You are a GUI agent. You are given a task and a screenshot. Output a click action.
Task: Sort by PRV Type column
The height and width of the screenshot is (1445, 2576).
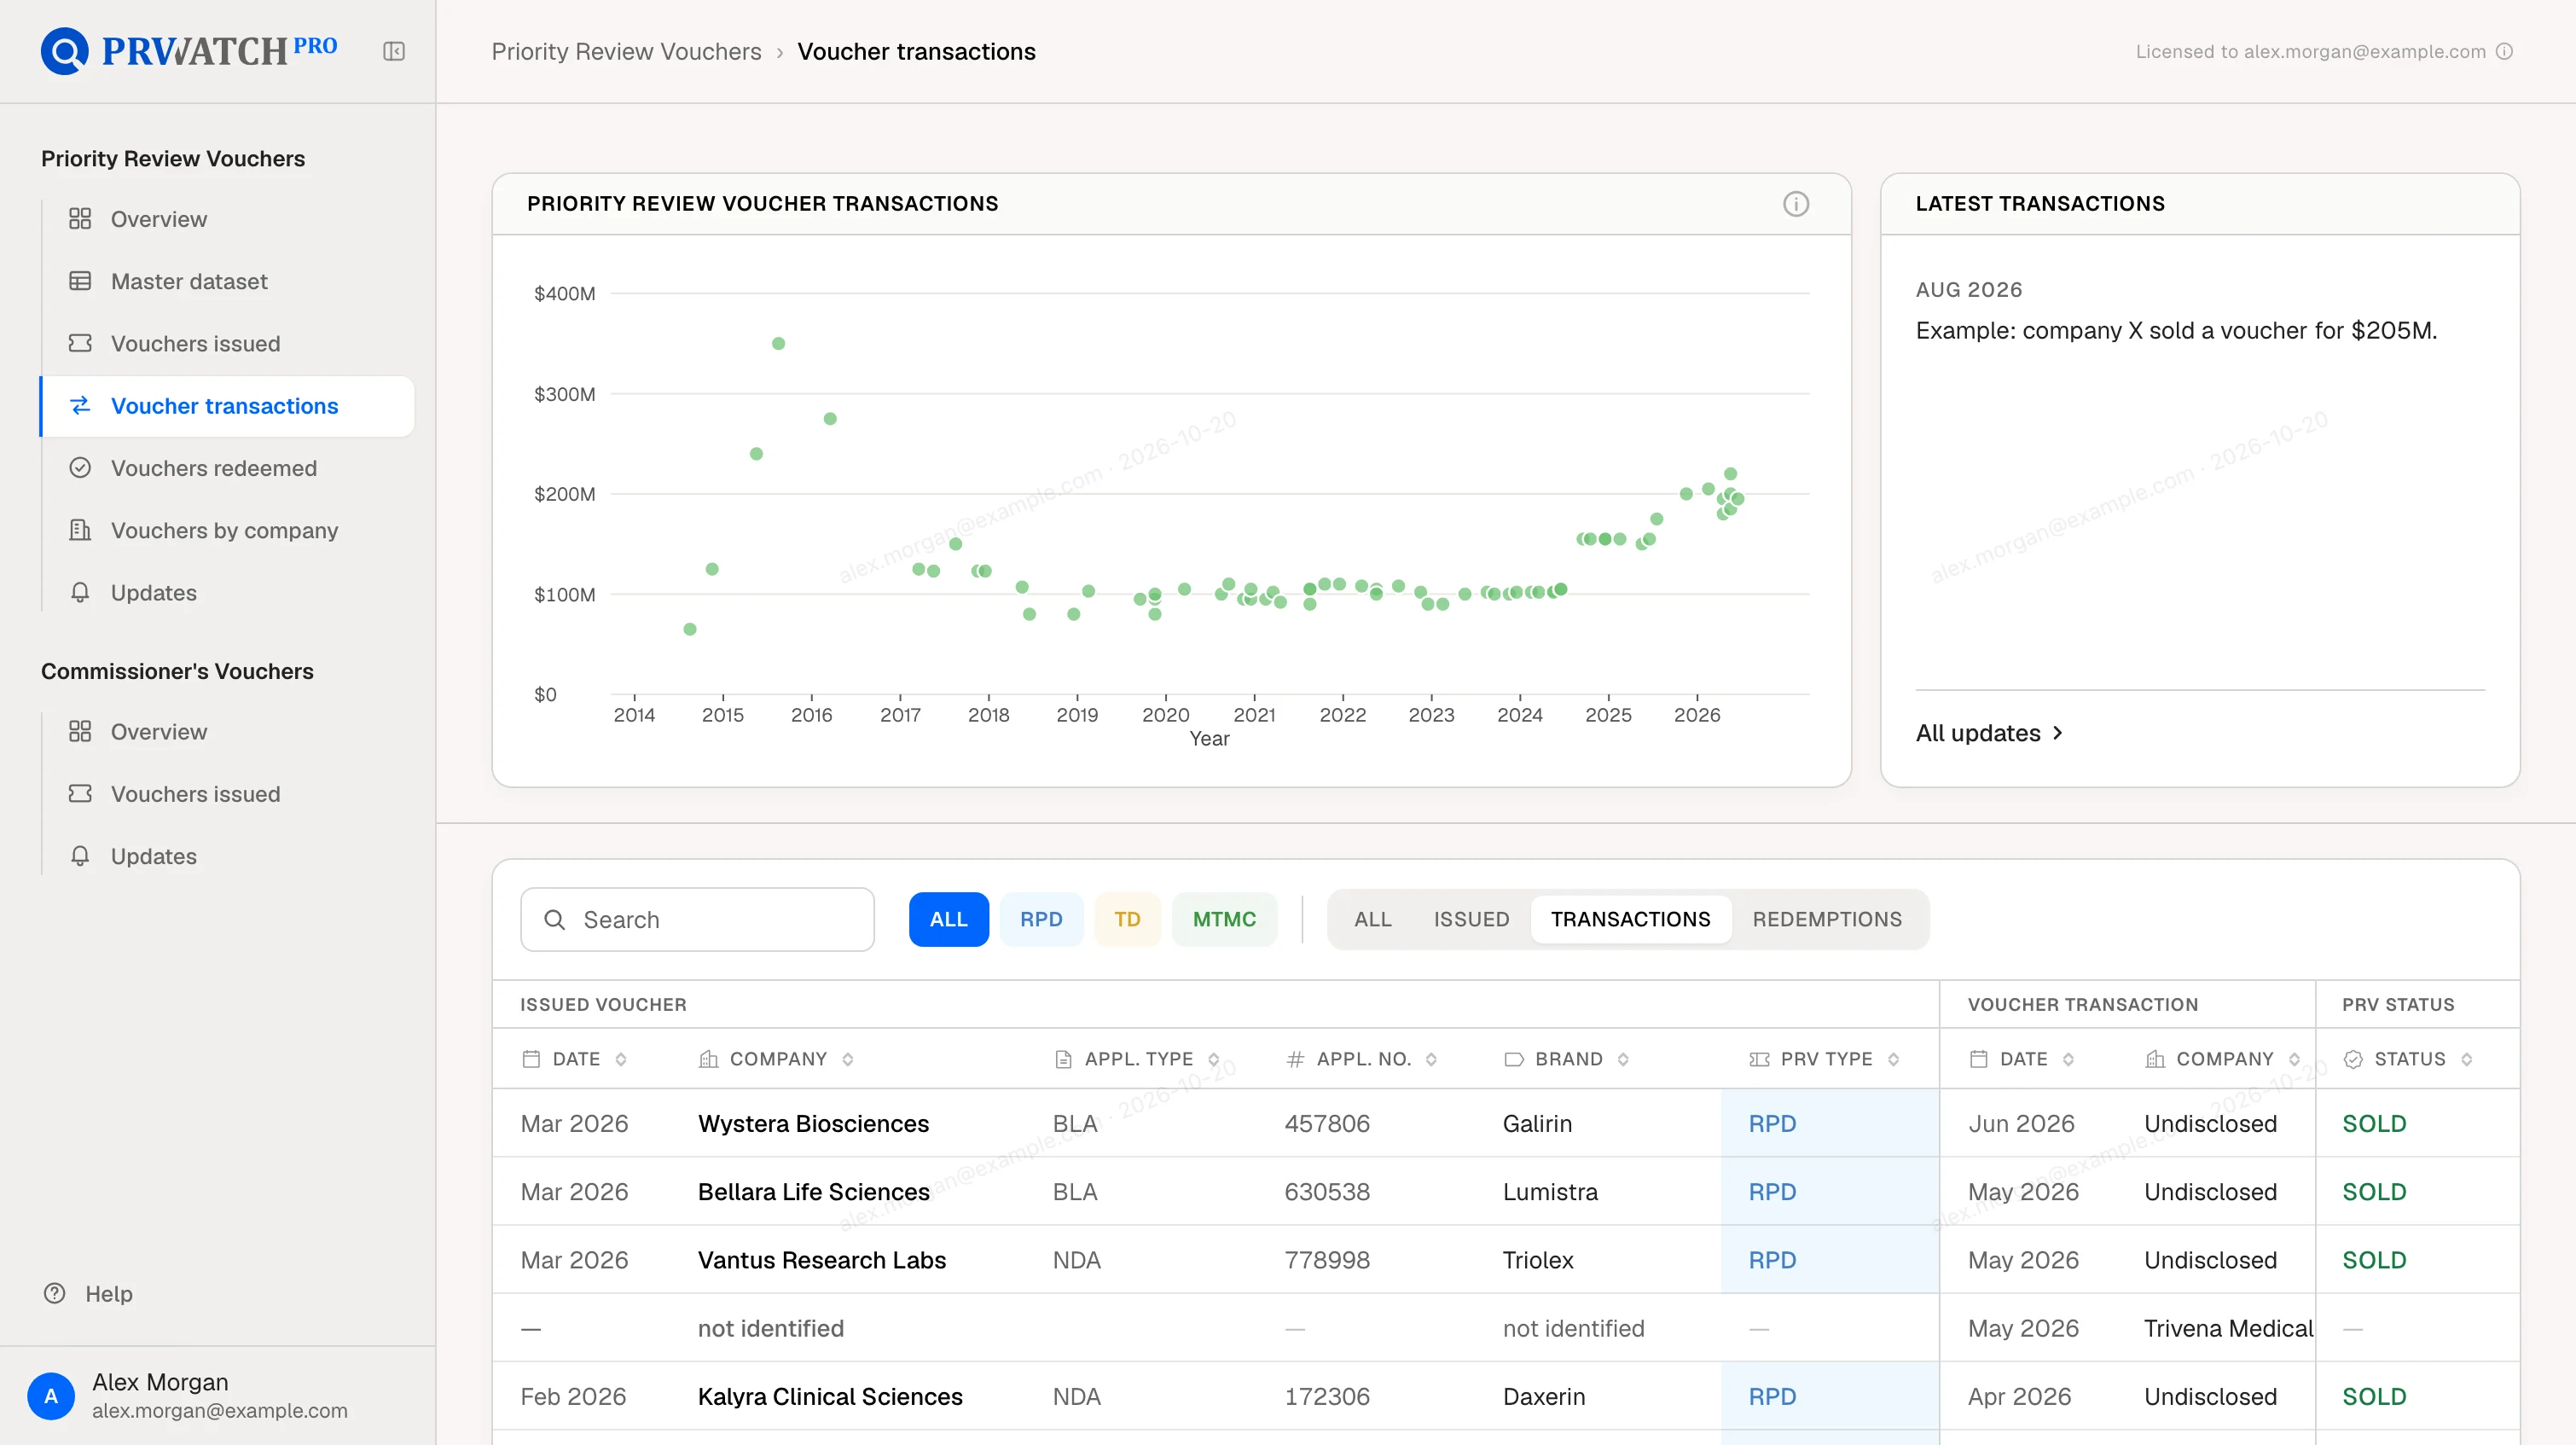(x=1825, y=1059)
